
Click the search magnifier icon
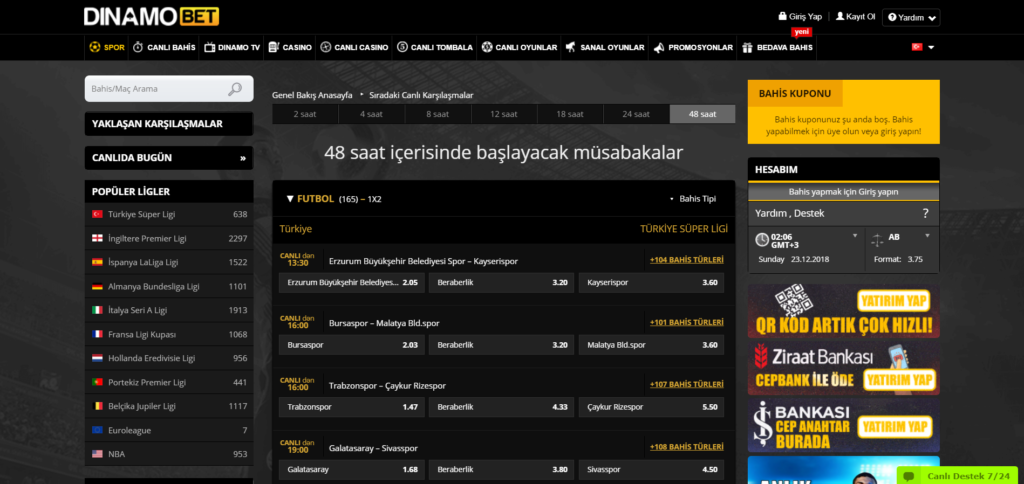tap(235, 89)
